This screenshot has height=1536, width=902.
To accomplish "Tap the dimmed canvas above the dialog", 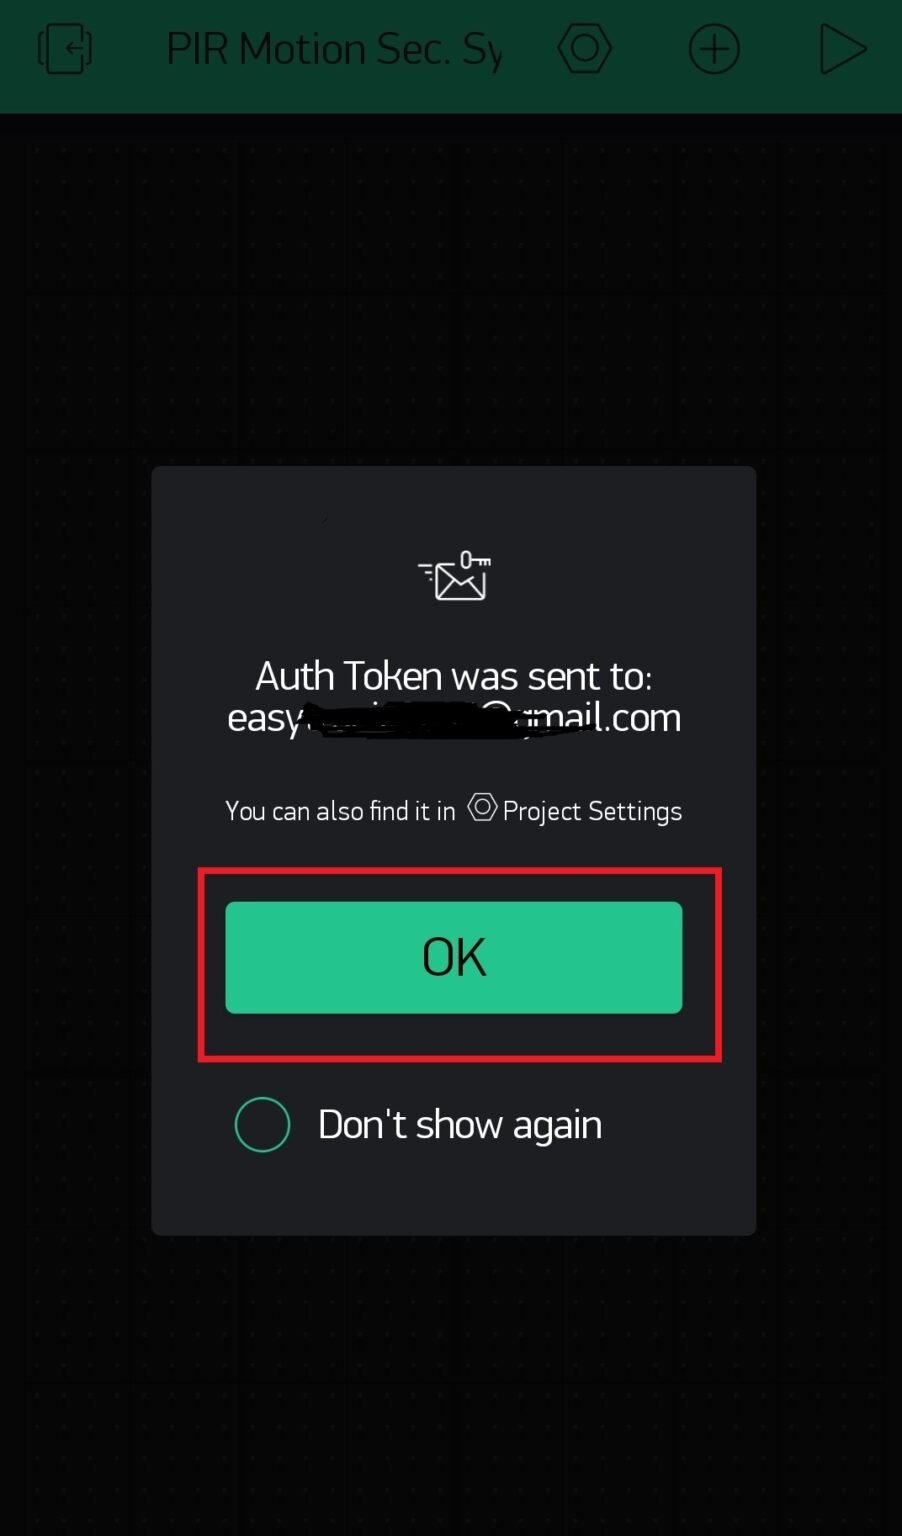I will [451, 290].
